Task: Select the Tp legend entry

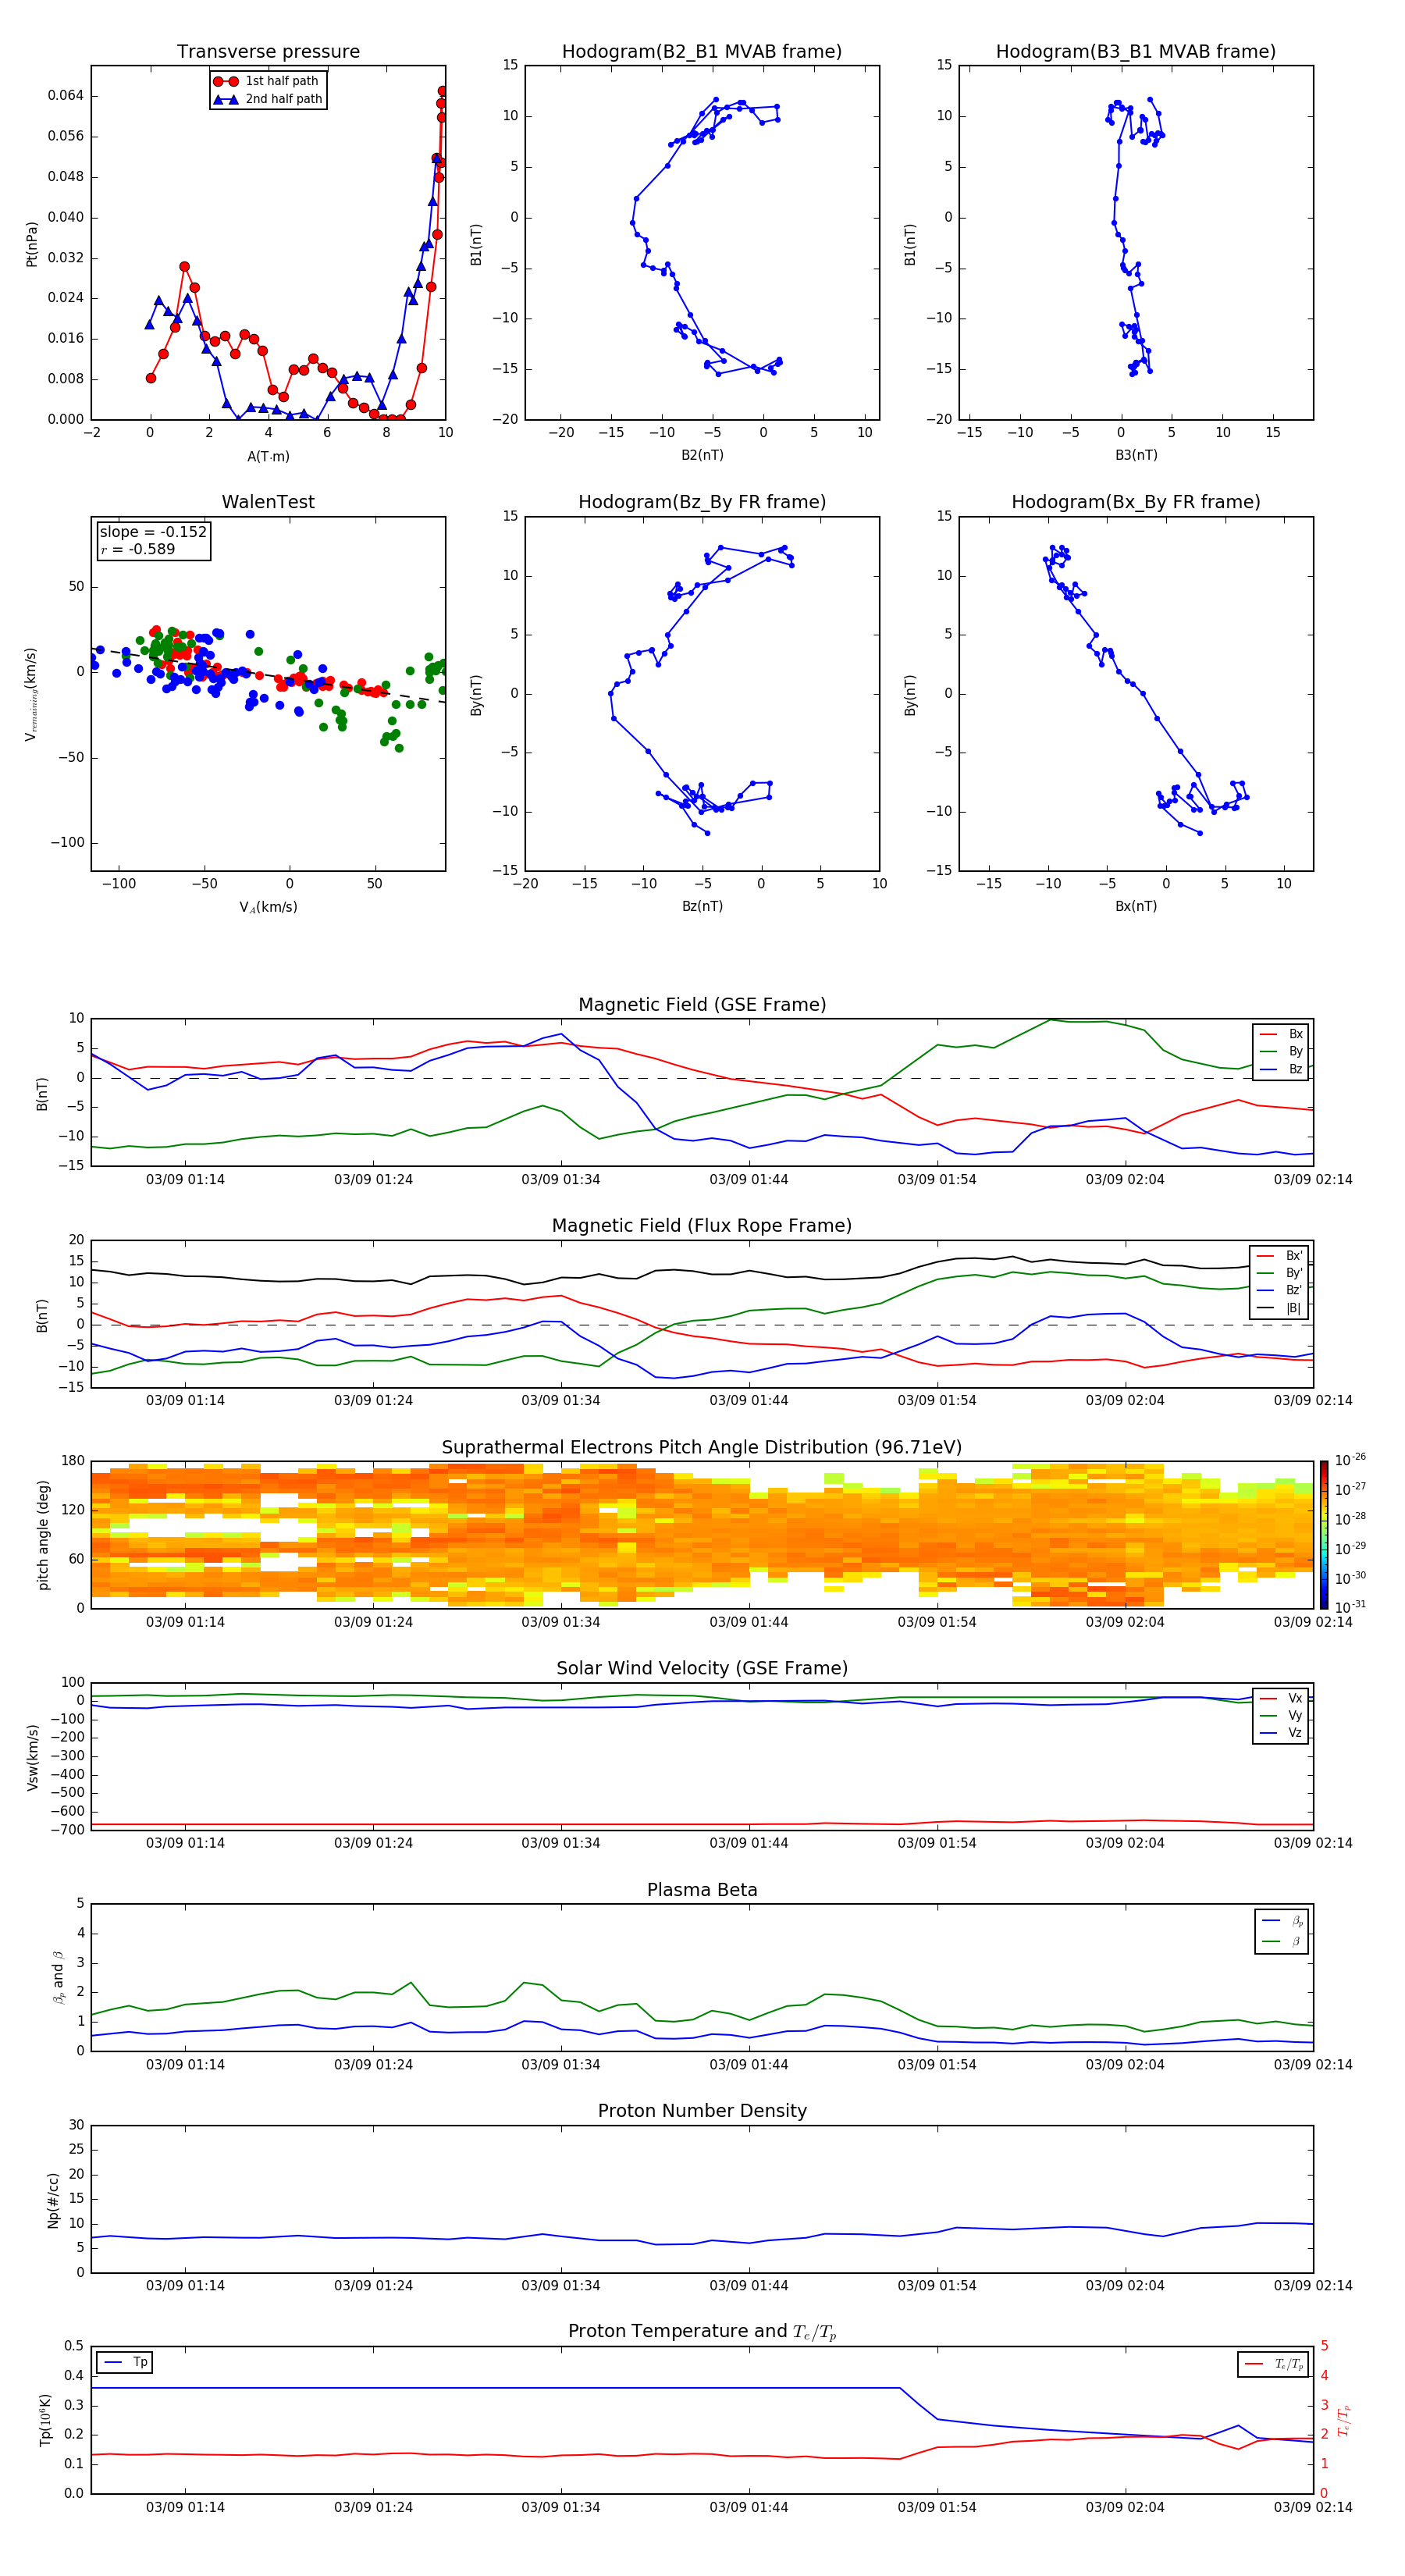Action: pos(125,2362)
